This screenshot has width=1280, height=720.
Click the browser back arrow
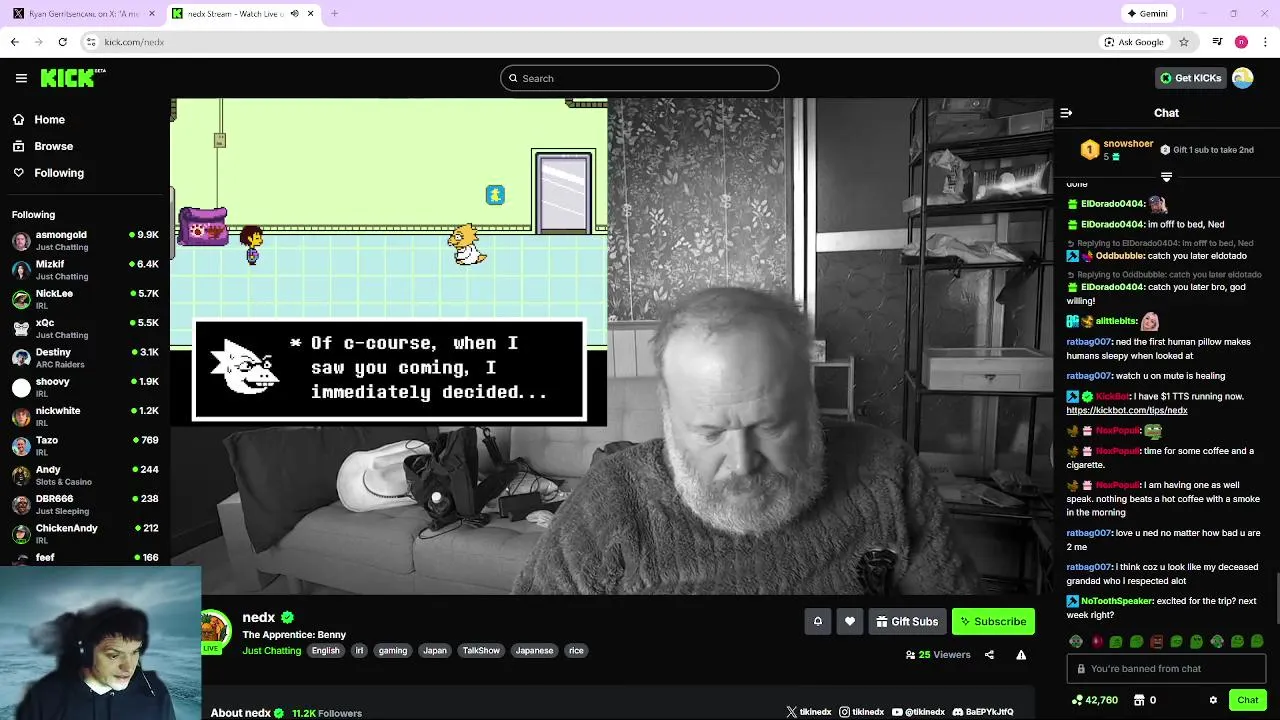pos(14,42)
